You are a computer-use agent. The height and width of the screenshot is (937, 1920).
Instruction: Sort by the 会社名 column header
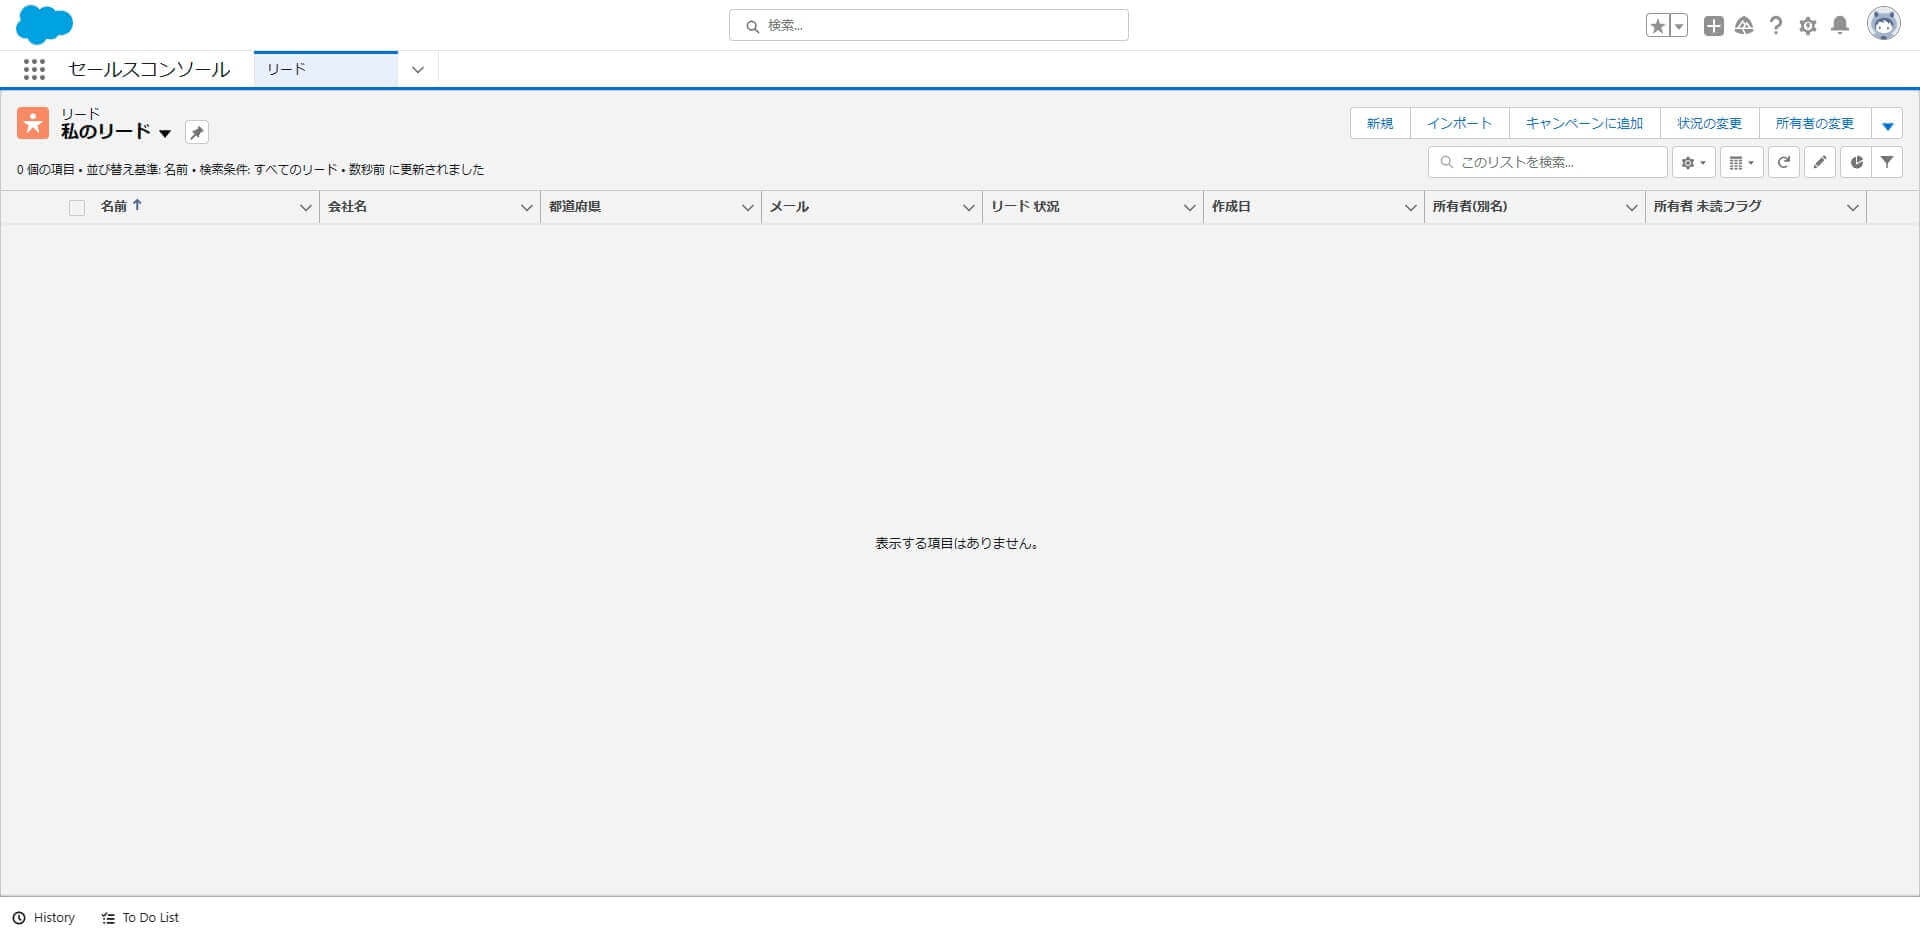(x=348, y=207)
